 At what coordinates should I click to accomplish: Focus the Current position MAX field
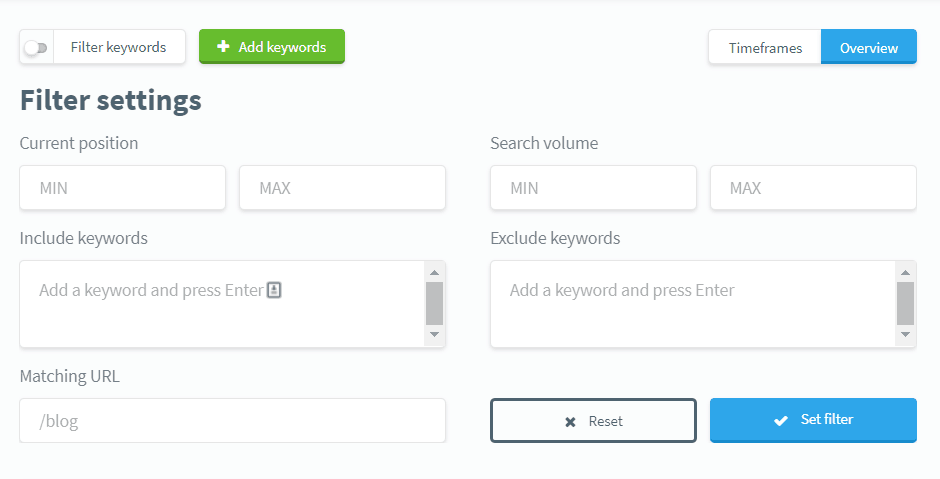point(342,188)
